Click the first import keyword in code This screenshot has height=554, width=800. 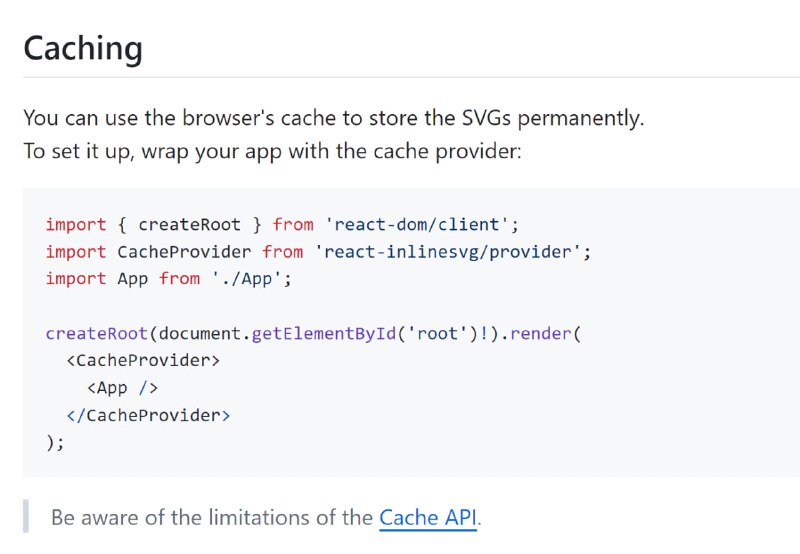[76, 224]
